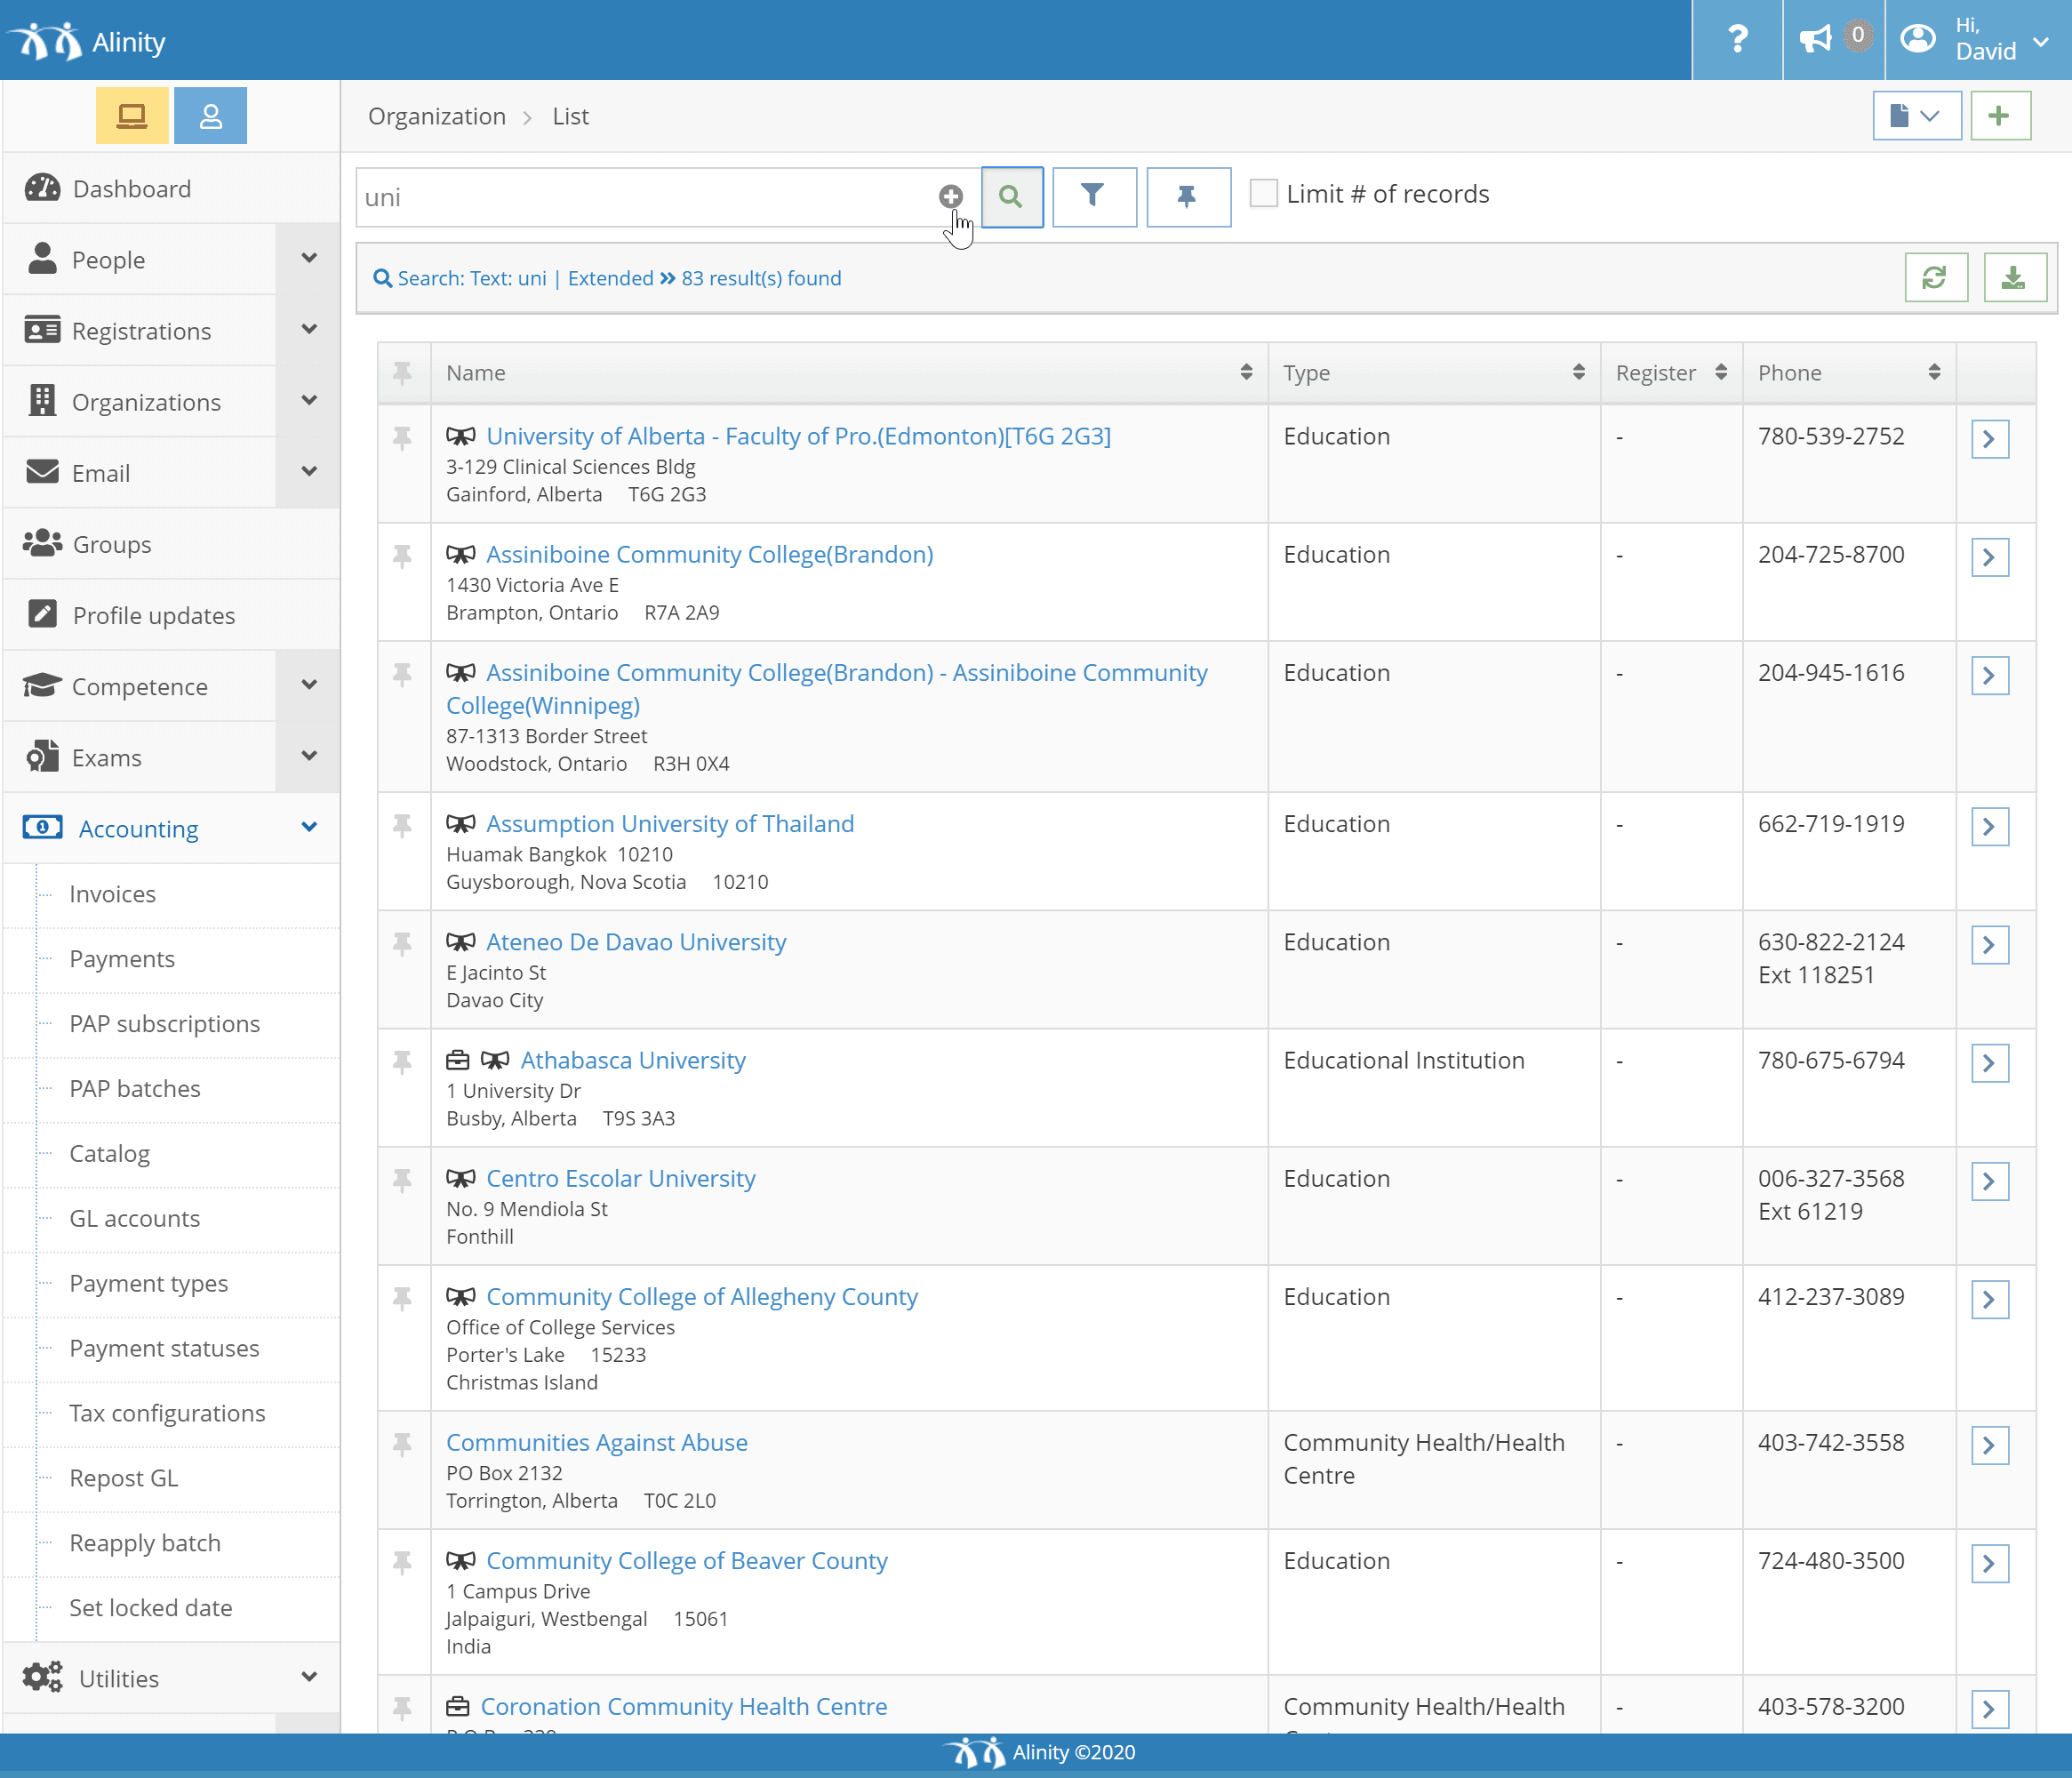Expand the Exams menu chevron
This screenshot has height=1778, width=2072.
pos(308,757)
